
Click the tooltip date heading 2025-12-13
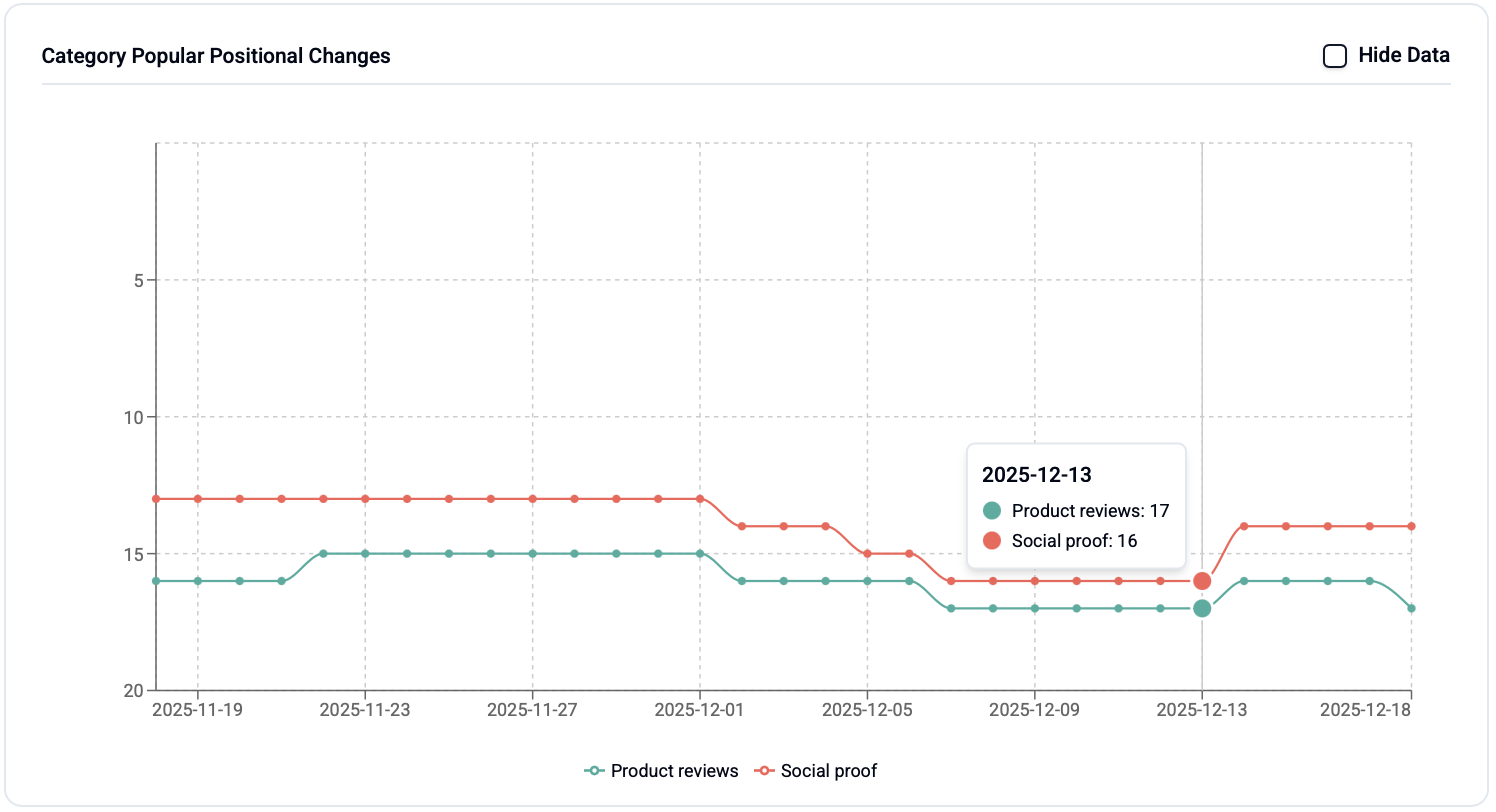(1036, 475)
